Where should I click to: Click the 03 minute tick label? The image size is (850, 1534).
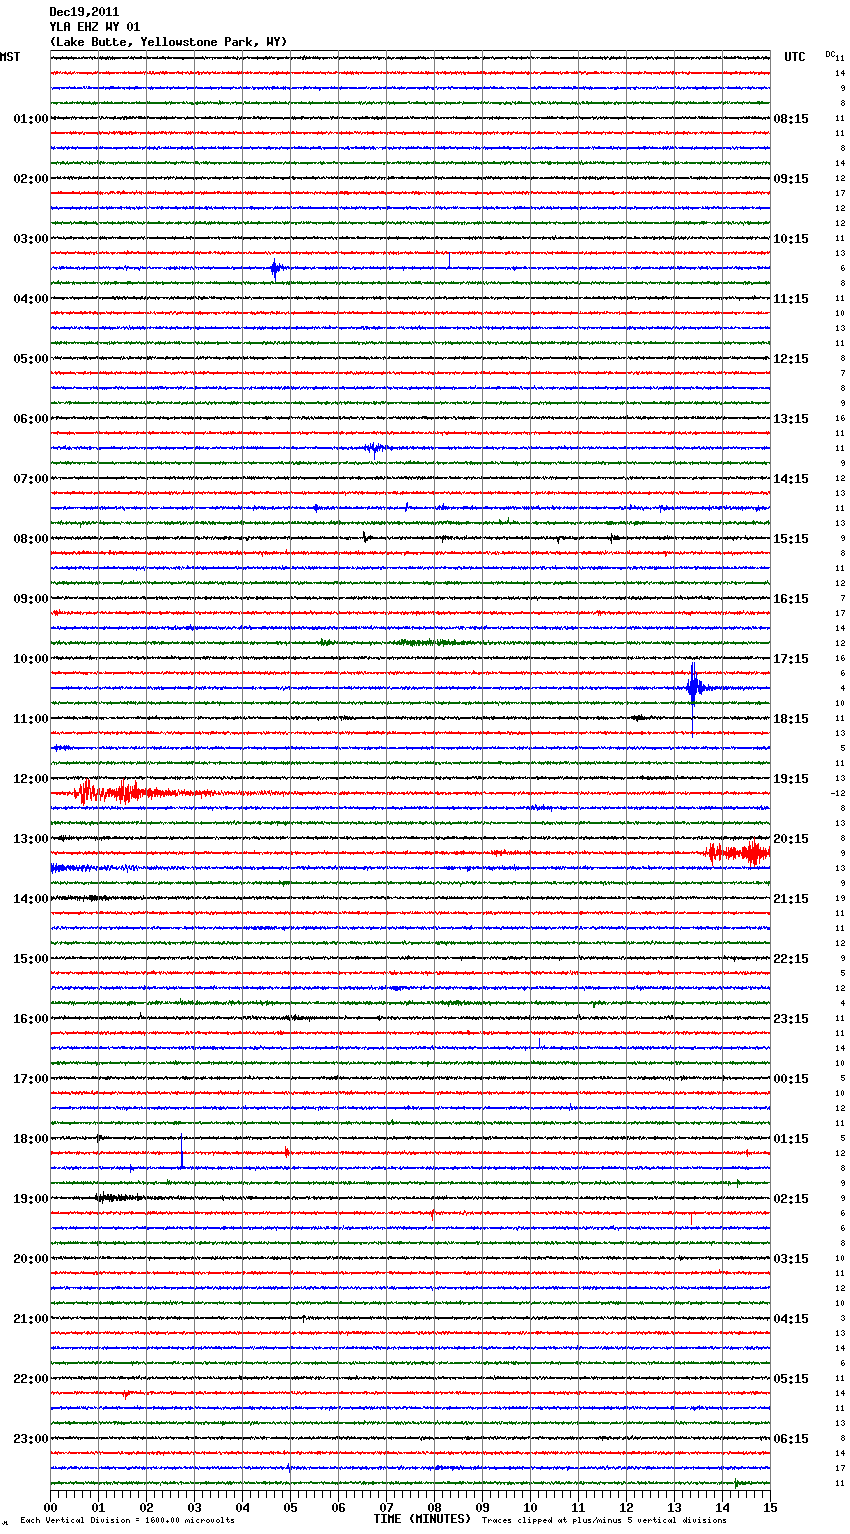(x=194, y=1507)
